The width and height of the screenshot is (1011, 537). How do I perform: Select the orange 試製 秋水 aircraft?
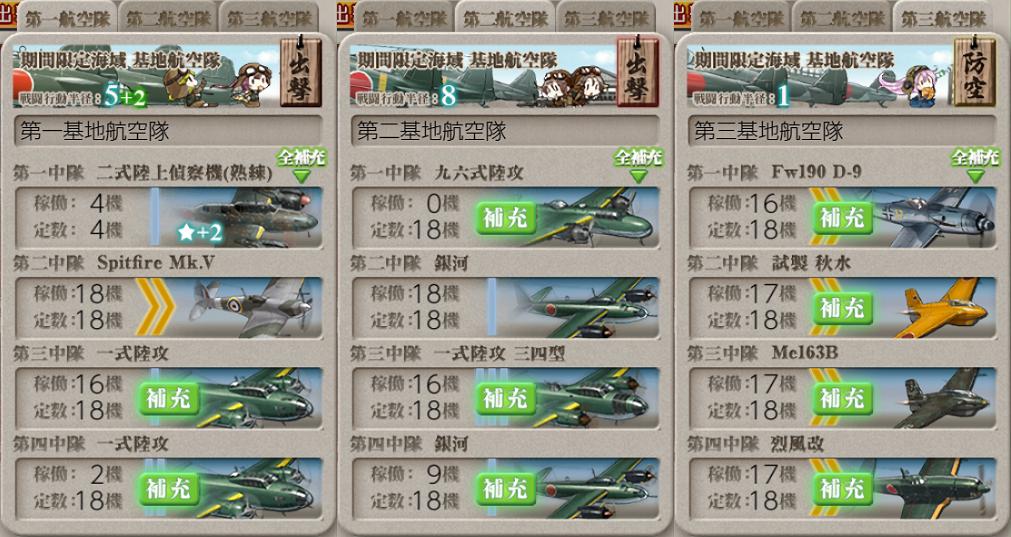pyautogui.click(x=935, y=308)
